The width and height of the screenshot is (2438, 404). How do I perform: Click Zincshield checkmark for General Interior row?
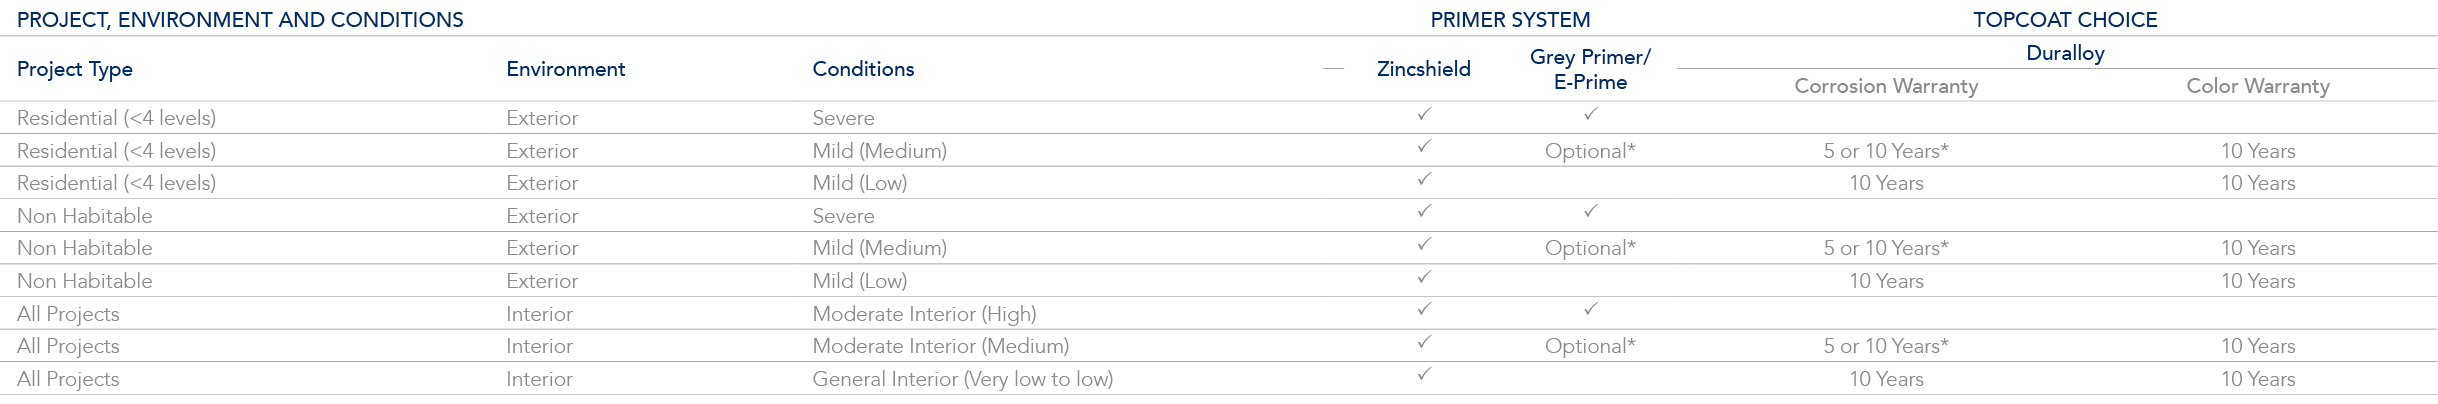[x=1424, y=375]
